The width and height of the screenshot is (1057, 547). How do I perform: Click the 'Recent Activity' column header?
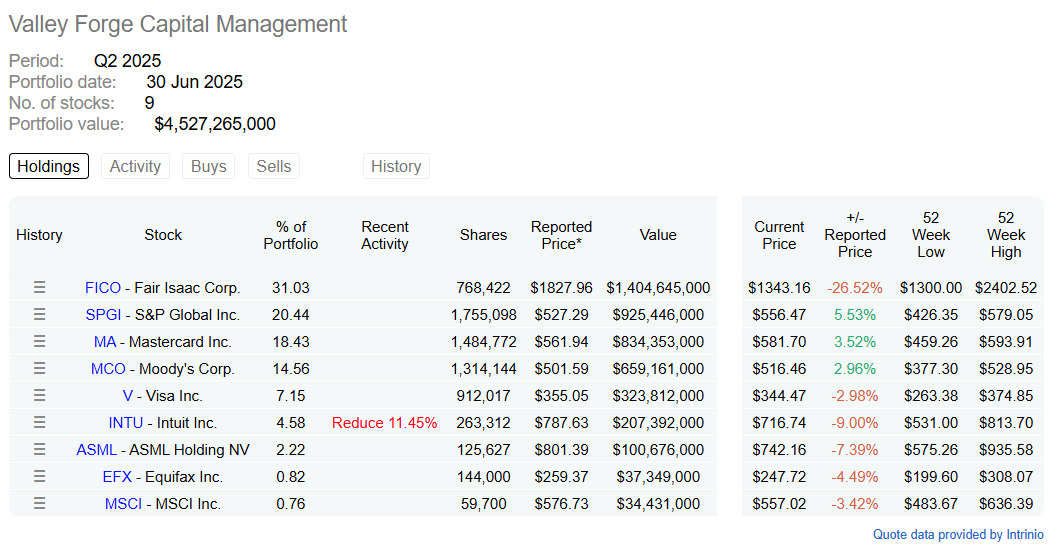(385, 235)
